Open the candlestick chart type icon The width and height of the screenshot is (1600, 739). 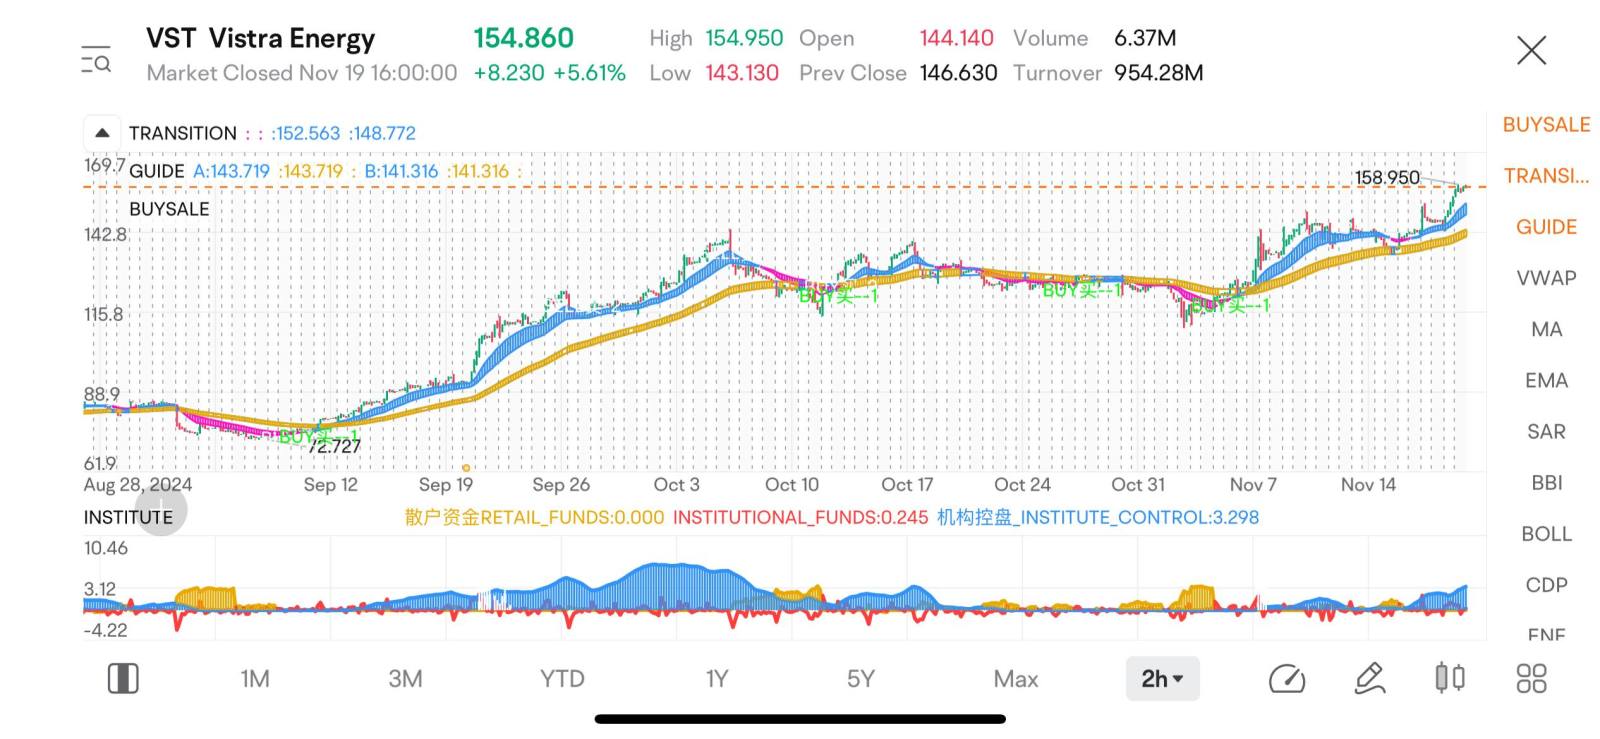[1450, 678]
